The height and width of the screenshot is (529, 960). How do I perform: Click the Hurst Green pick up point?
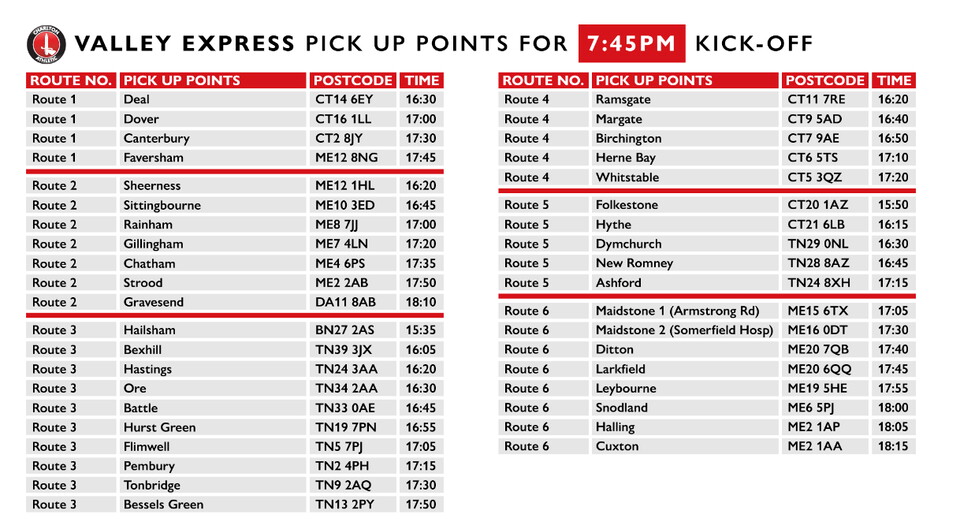pyautogui.click(x=159, y=427)
